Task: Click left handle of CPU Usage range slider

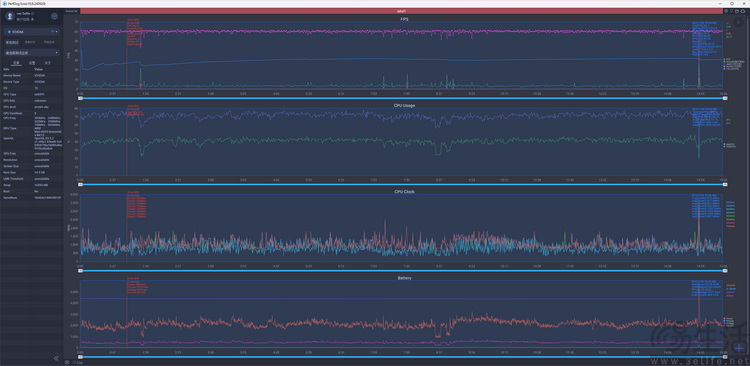Action: [81, 184]
